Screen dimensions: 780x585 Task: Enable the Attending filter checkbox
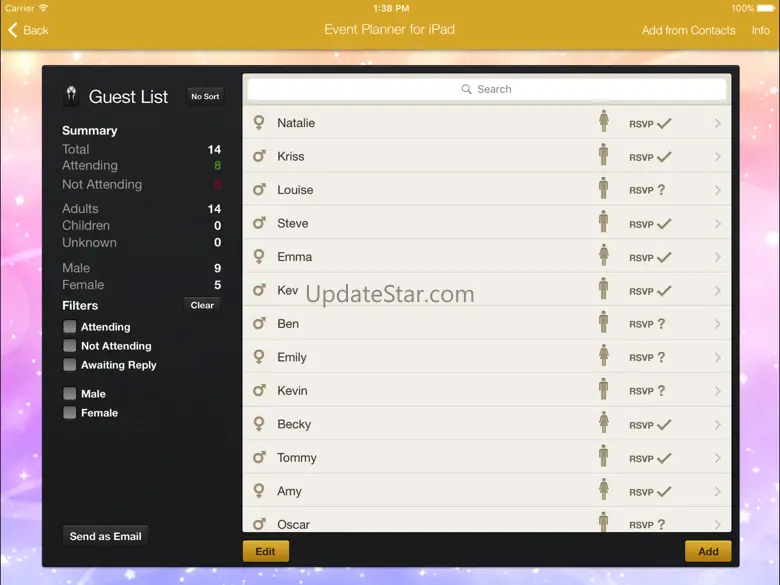[70, 327]
